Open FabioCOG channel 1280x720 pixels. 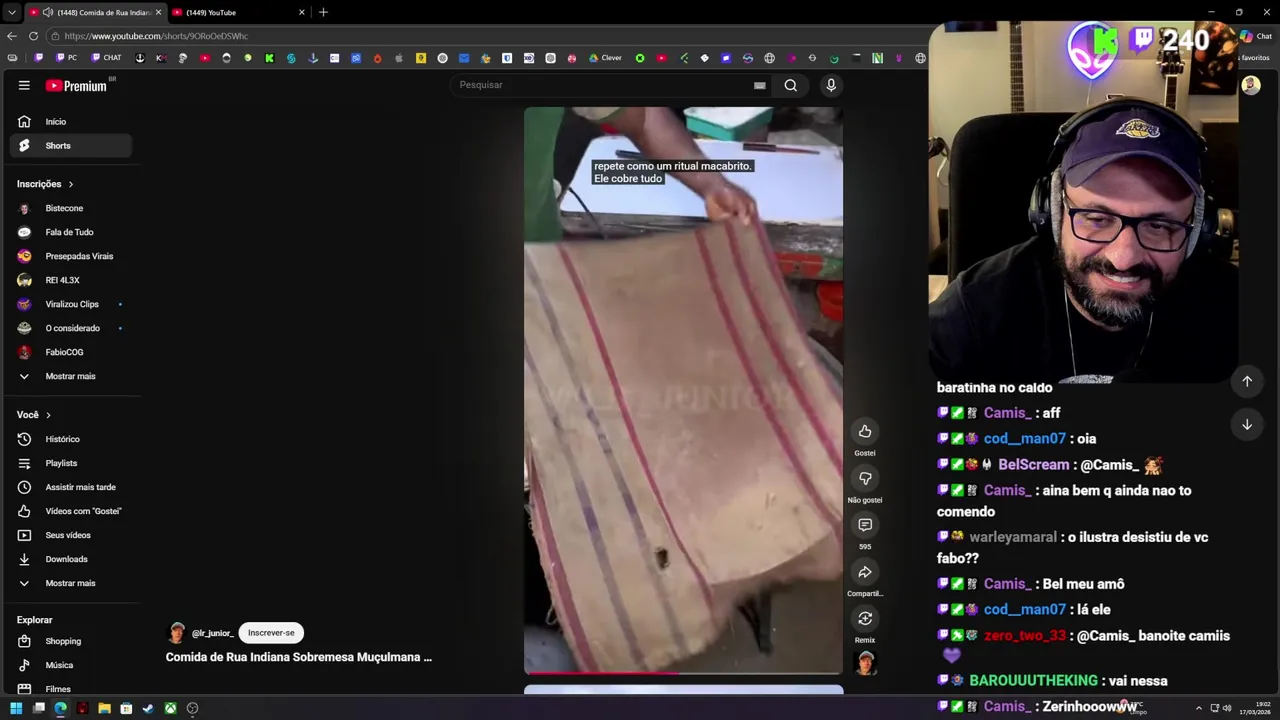[x=70, y=352]
